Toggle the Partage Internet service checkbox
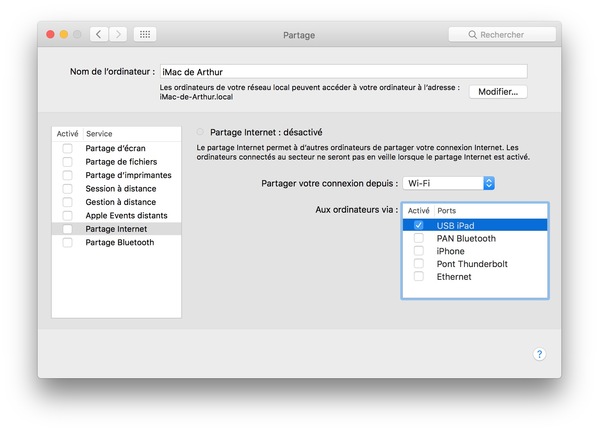This screenshot has width=599, height=432. (67, 229)
